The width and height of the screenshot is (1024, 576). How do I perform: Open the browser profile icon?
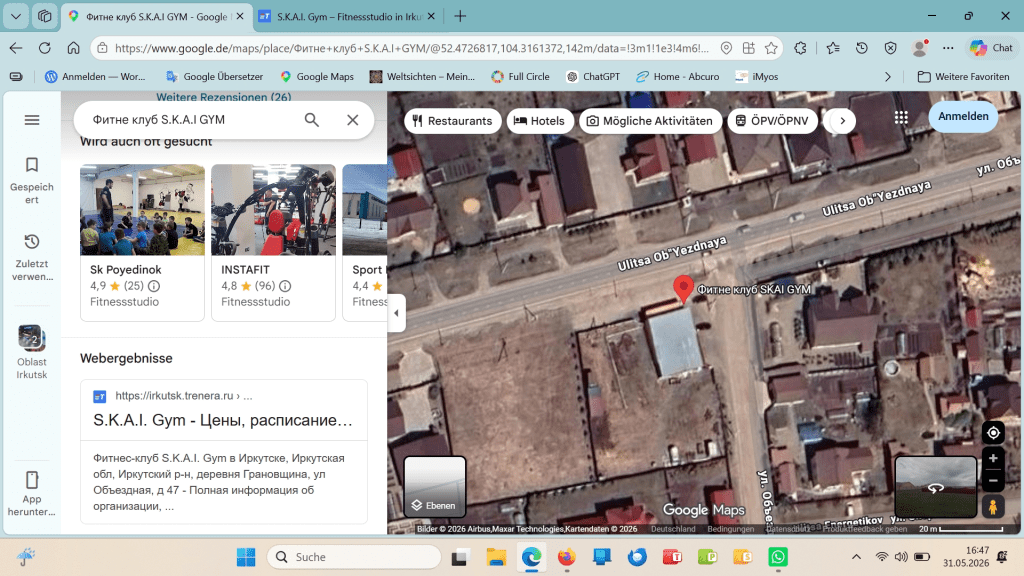tap(920, 48)
